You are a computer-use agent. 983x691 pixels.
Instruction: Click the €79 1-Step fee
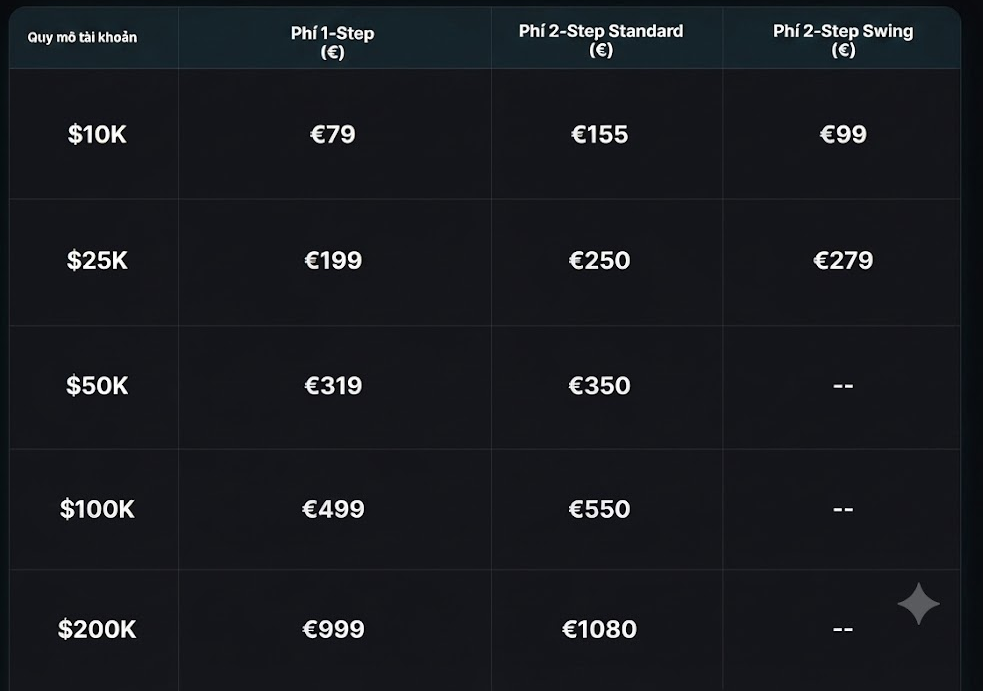[333, 134]
